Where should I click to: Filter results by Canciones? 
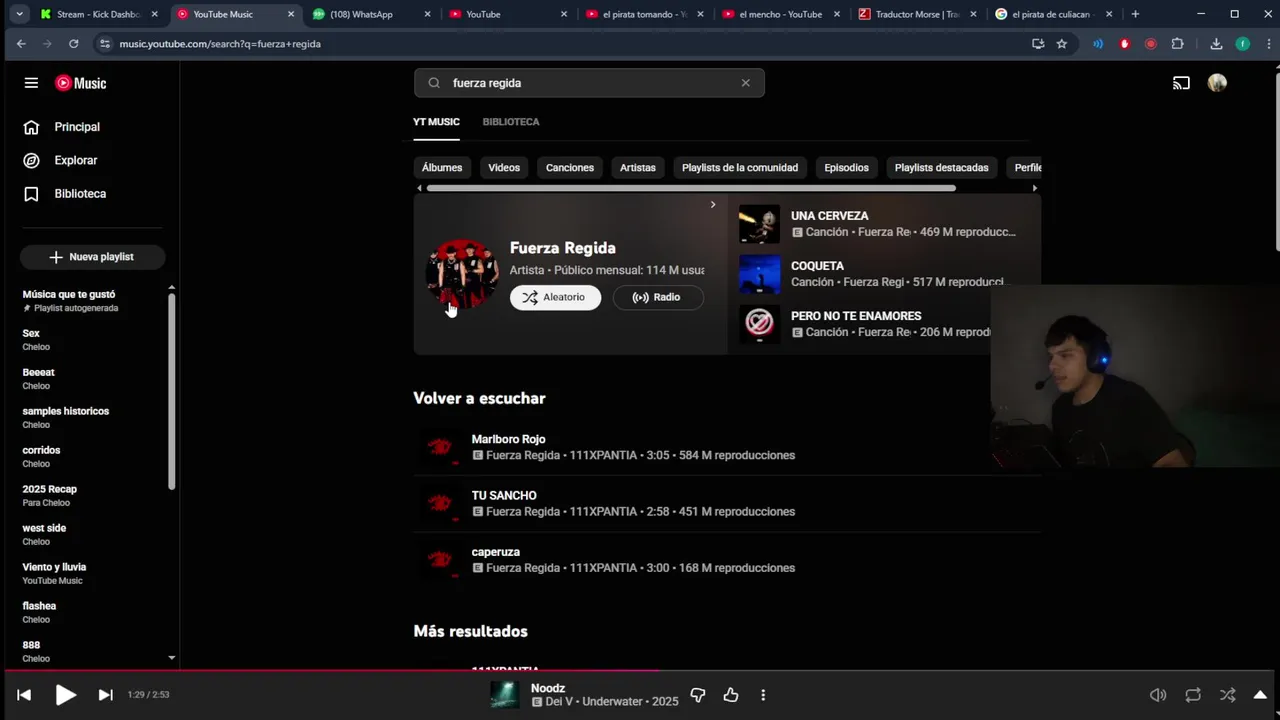pyautogui.click(x=570, y=168)
